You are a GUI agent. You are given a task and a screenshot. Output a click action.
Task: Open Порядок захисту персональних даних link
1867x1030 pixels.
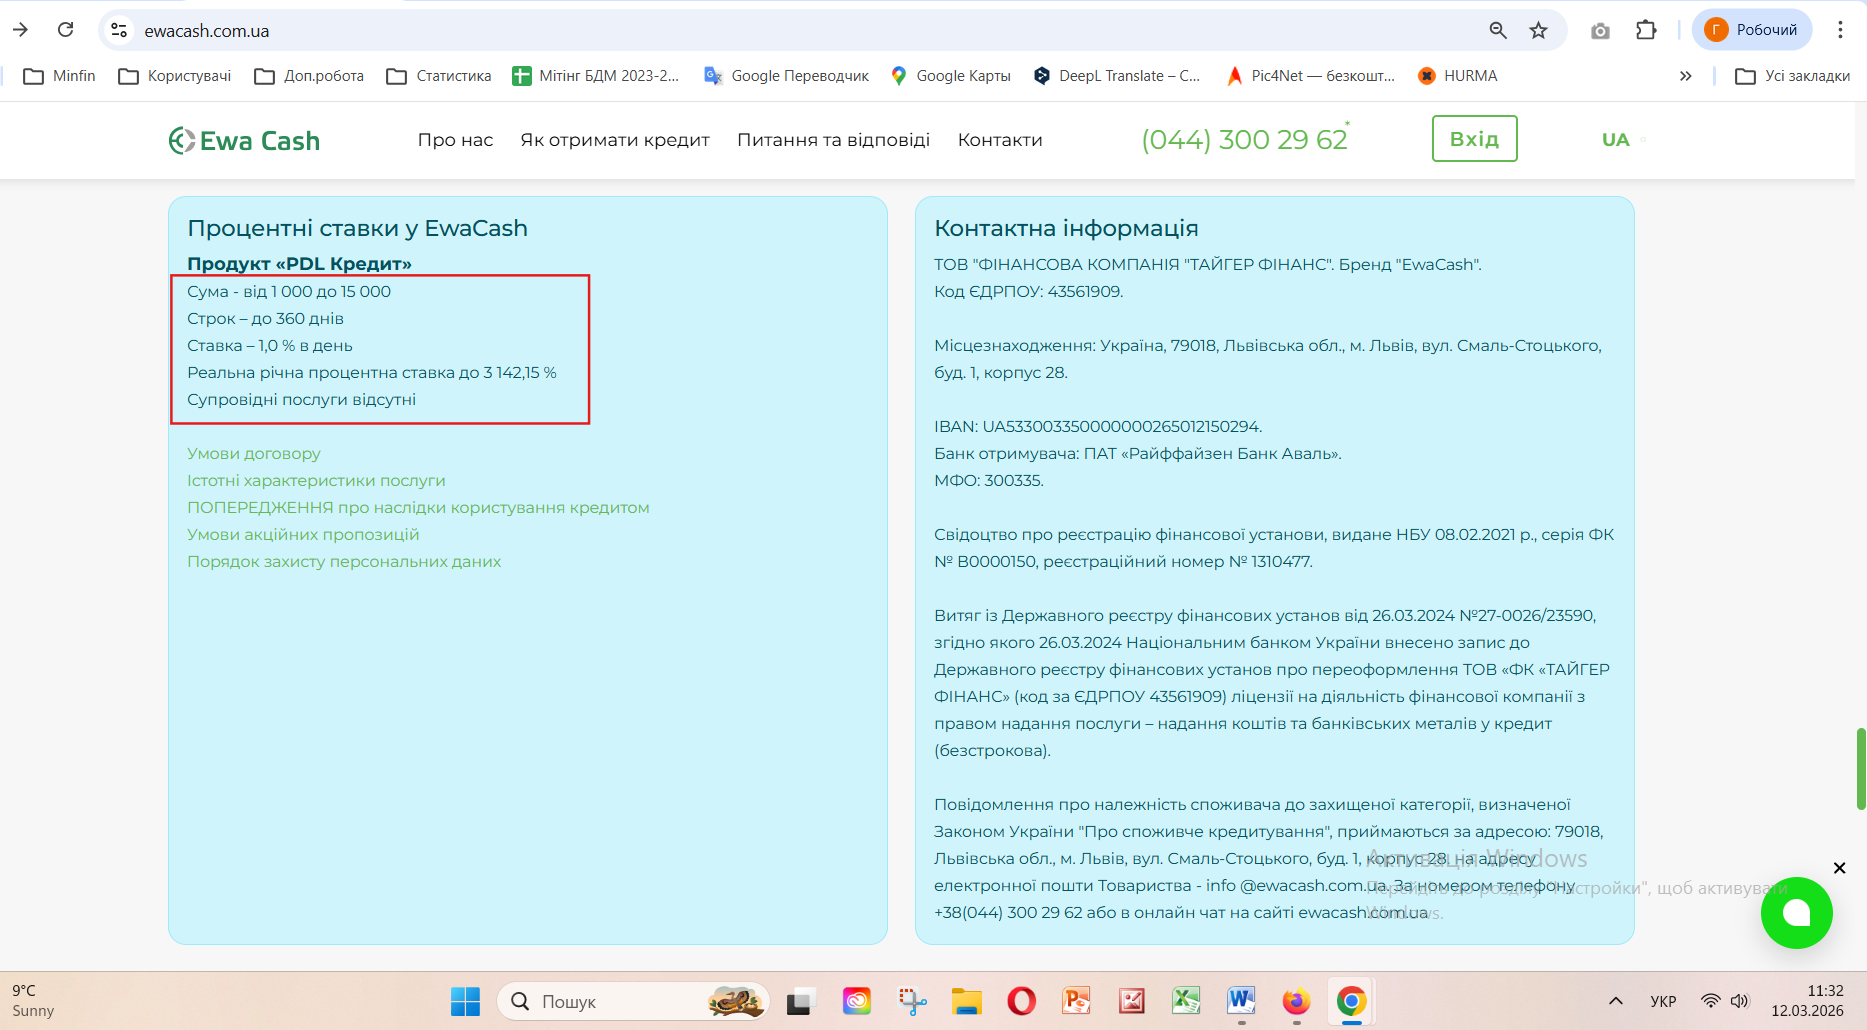pos(344,562)
